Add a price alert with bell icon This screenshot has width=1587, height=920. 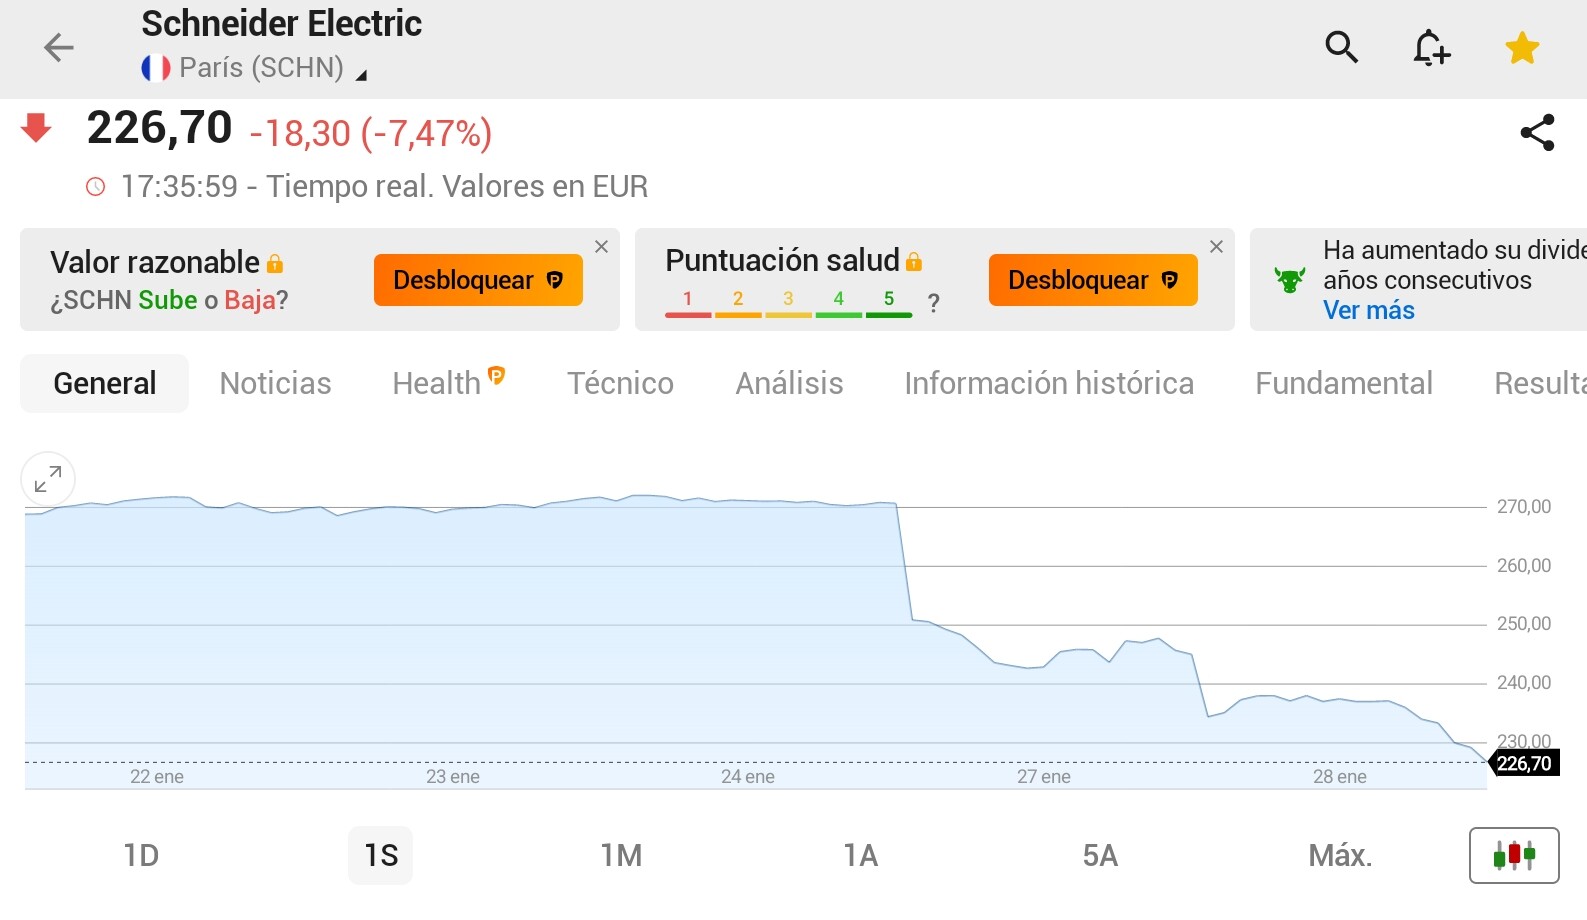[x=1431, y=47]
